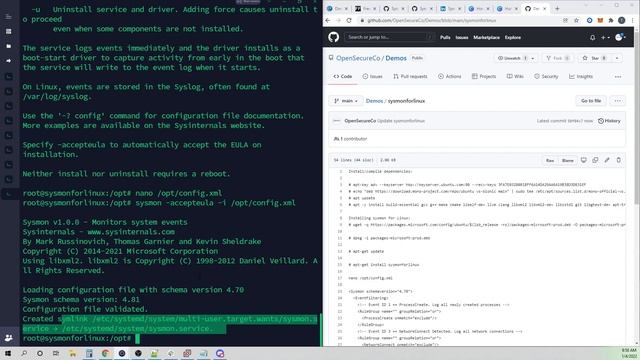Open the Windows Start menu
The image size is (640, 360).
coord(7,353)
